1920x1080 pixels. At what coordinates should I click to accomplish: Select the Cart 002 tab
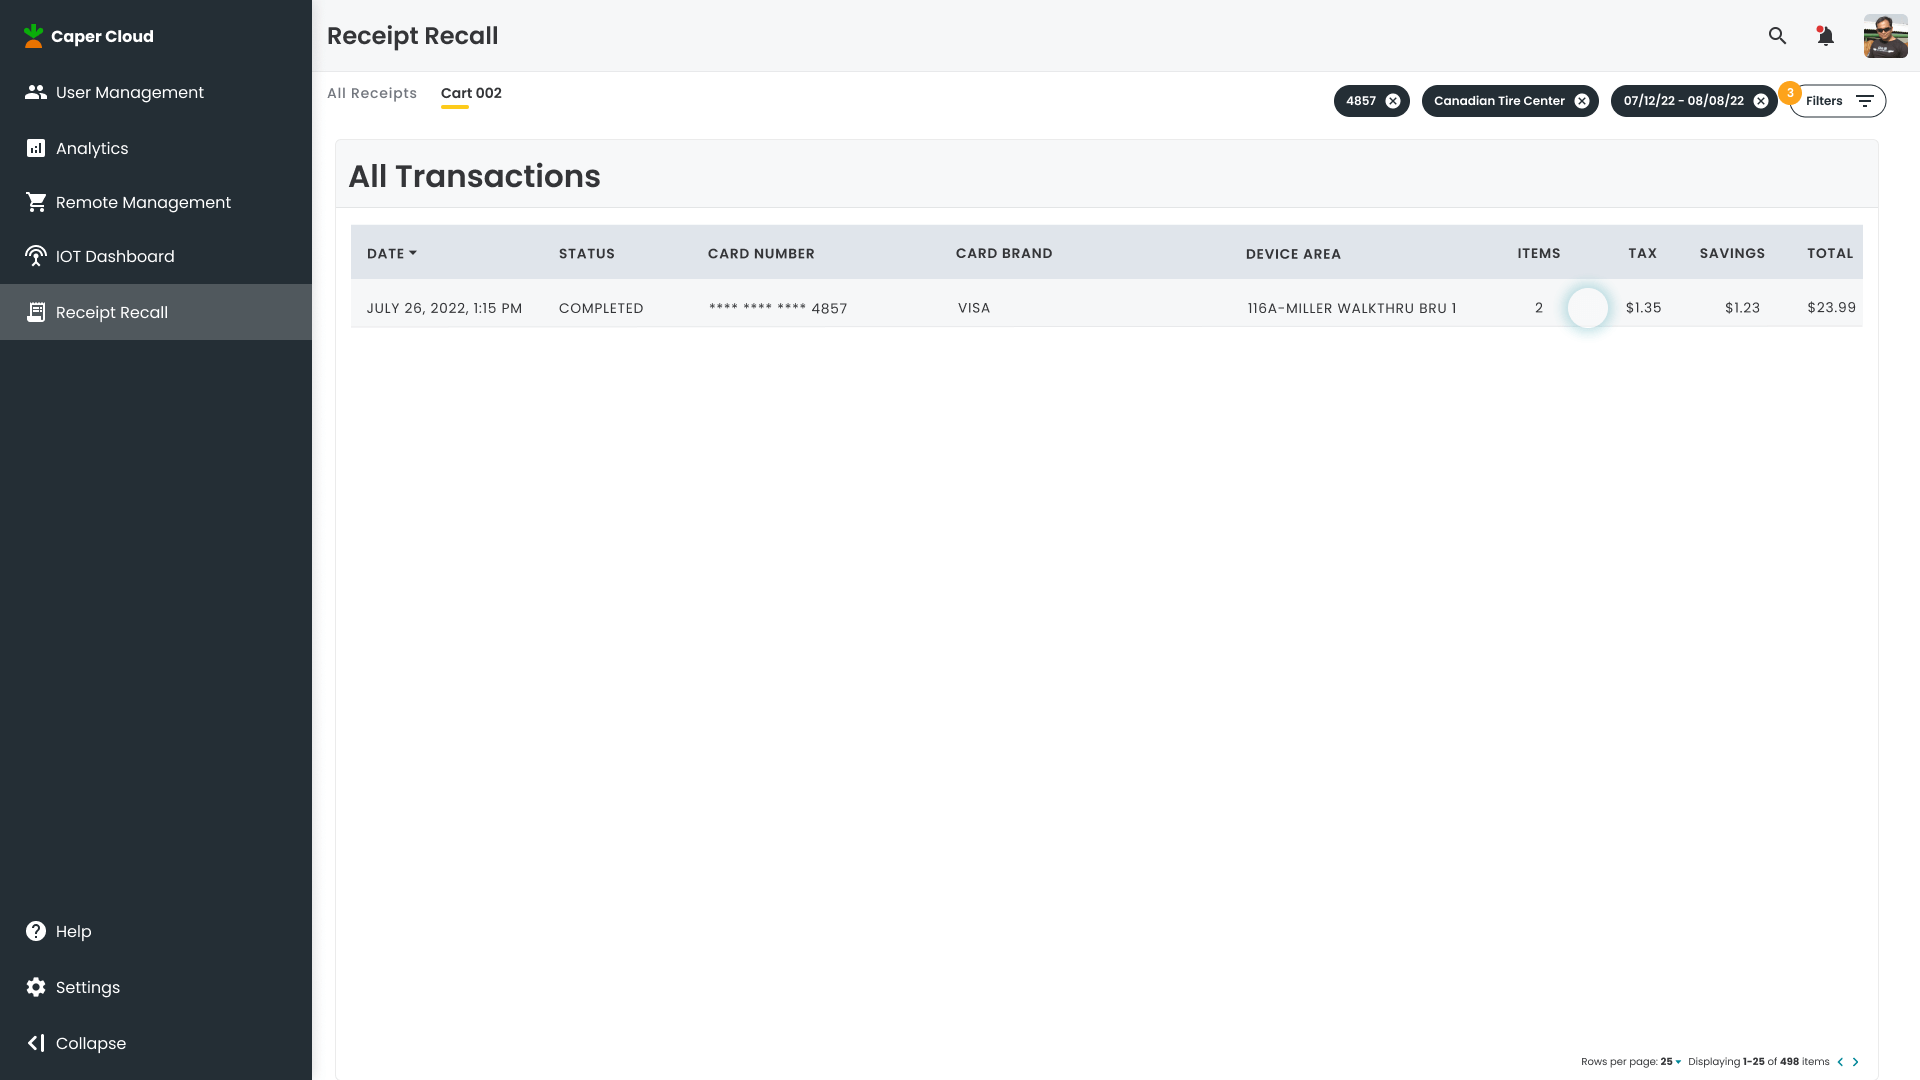pyautogui.click(x=471, y=93)
